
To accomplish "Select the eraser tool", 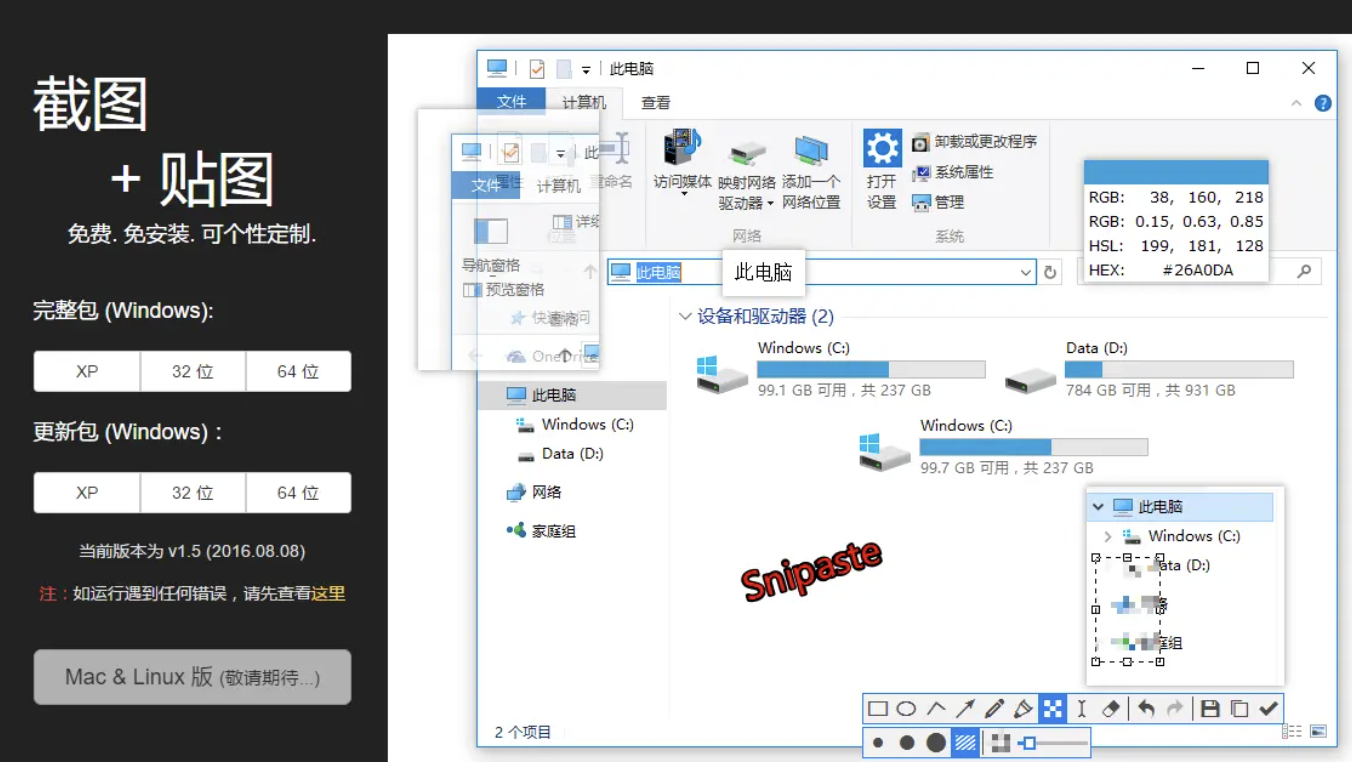I will 1110,709.
